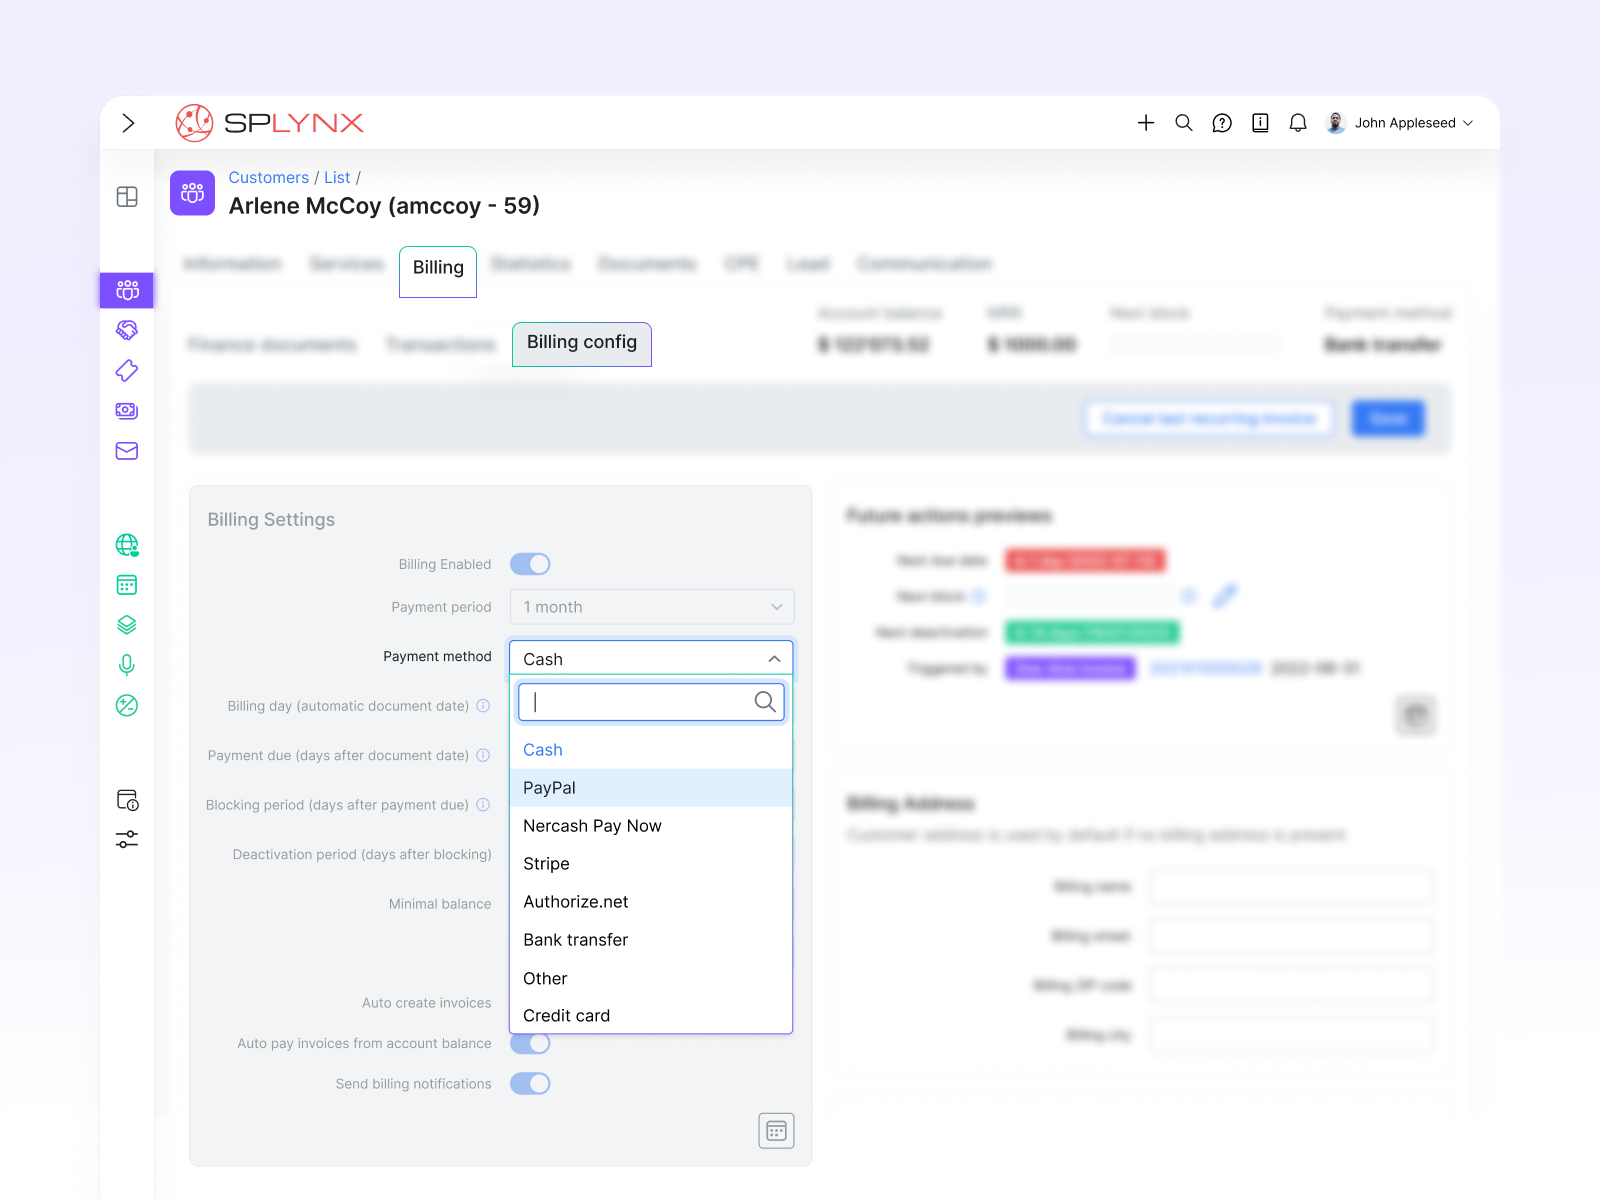1600x1200 pixels.
Task: Go to Customers breadcrumb link
Action: coord(268,177)
